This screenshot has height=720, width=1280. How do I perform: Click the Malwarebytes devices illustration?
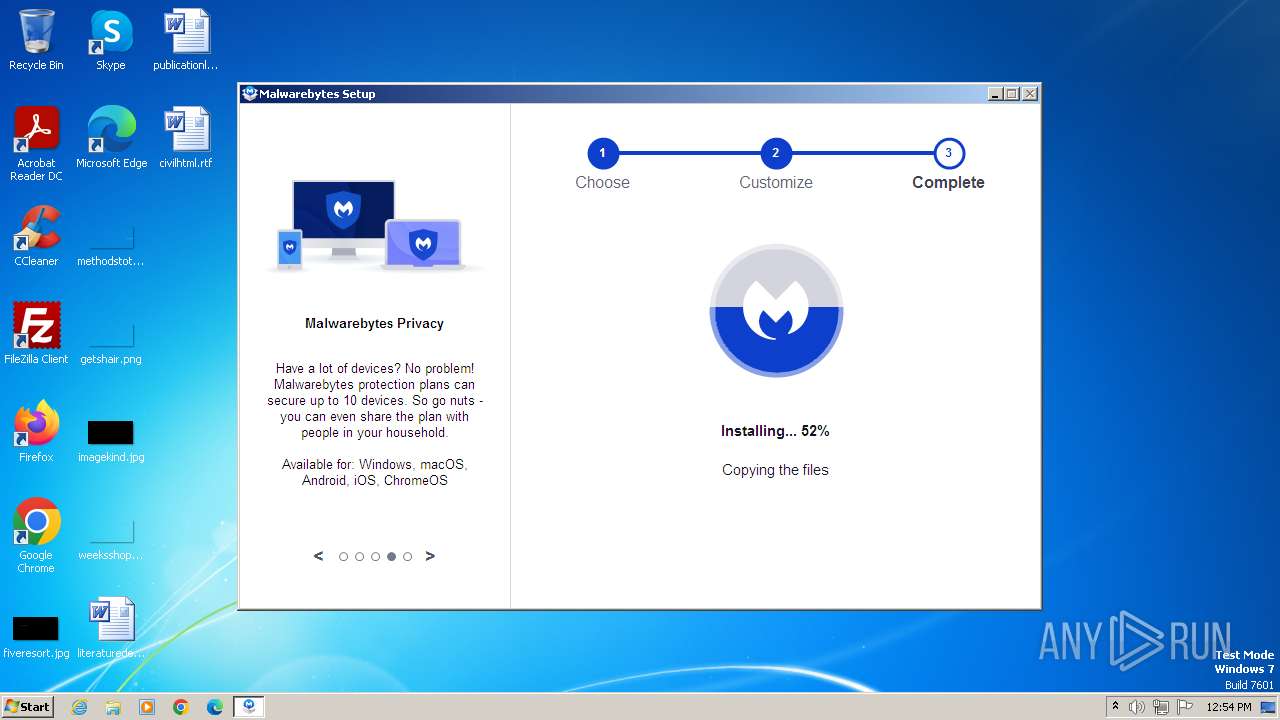point(375,225)
